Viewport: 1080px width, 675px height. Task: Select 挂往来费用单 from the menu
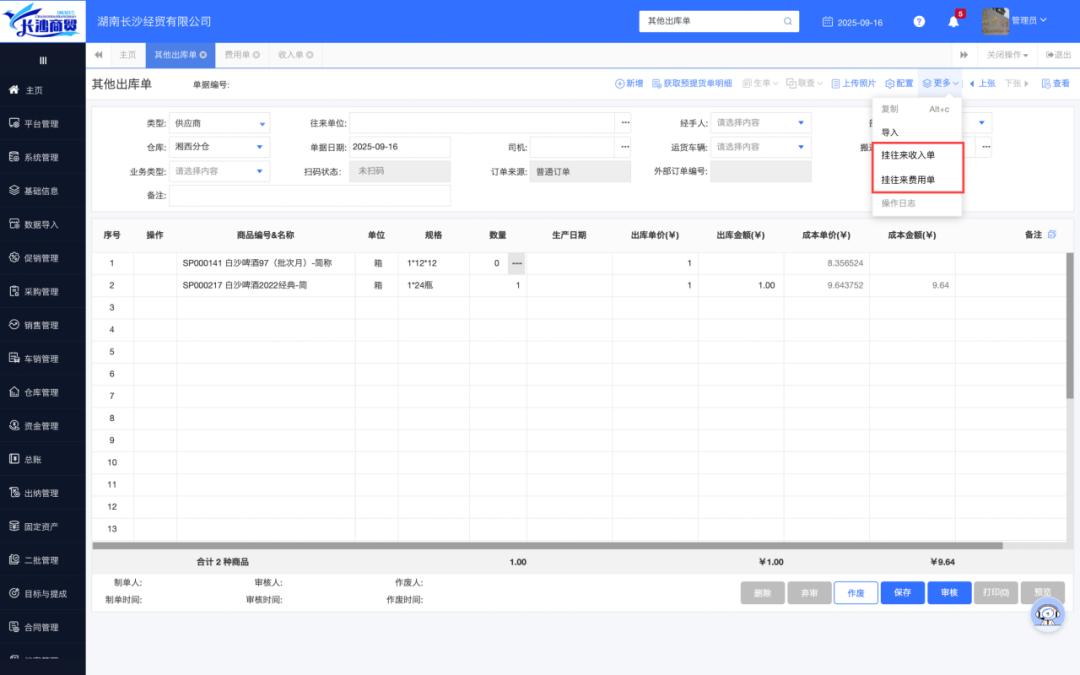tap(908, 180)
